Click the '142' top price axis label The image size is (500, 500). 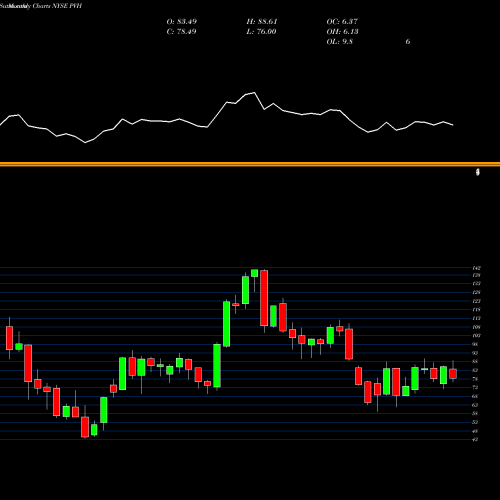pyautogui.click(x=476, y=268)
